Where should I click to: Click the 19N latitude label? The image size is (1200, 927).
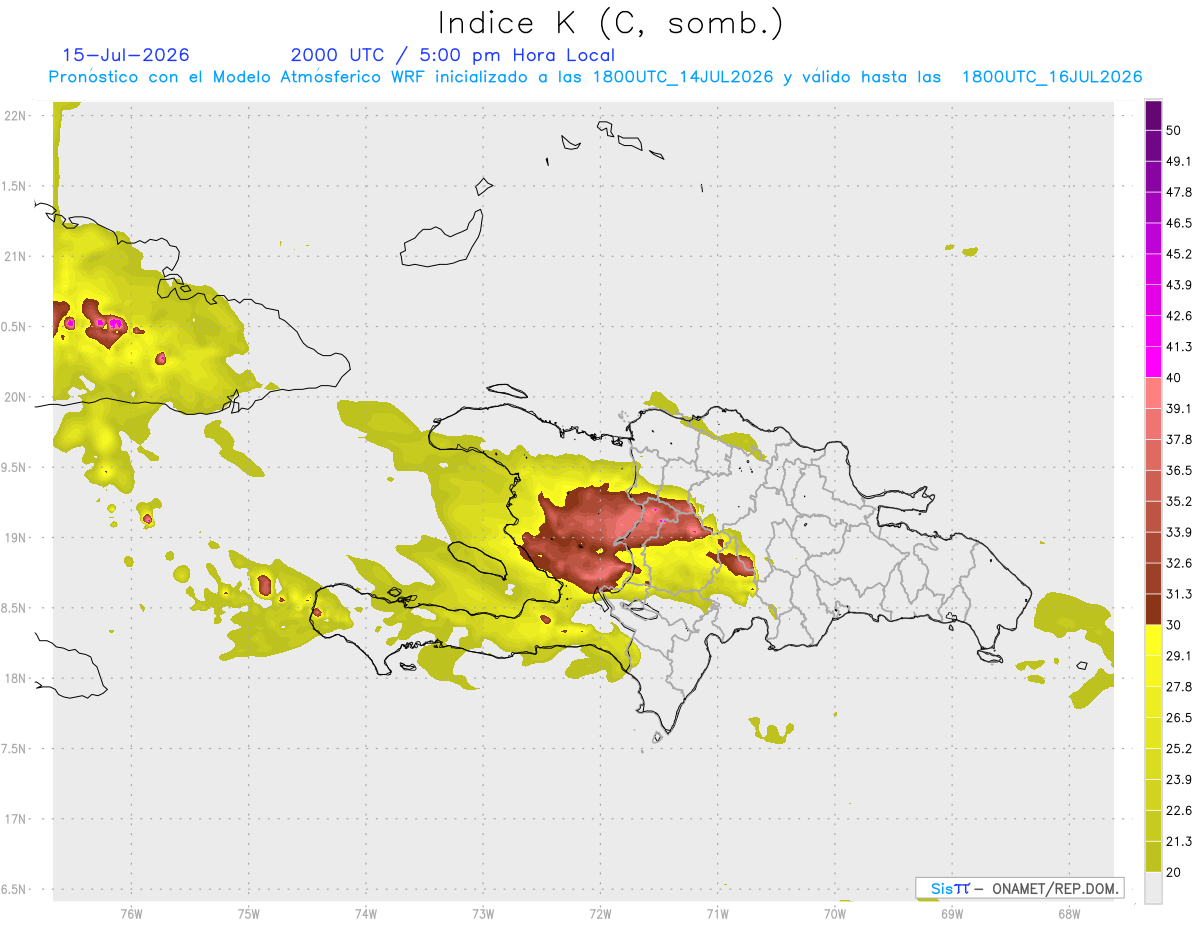coord(15,537)
